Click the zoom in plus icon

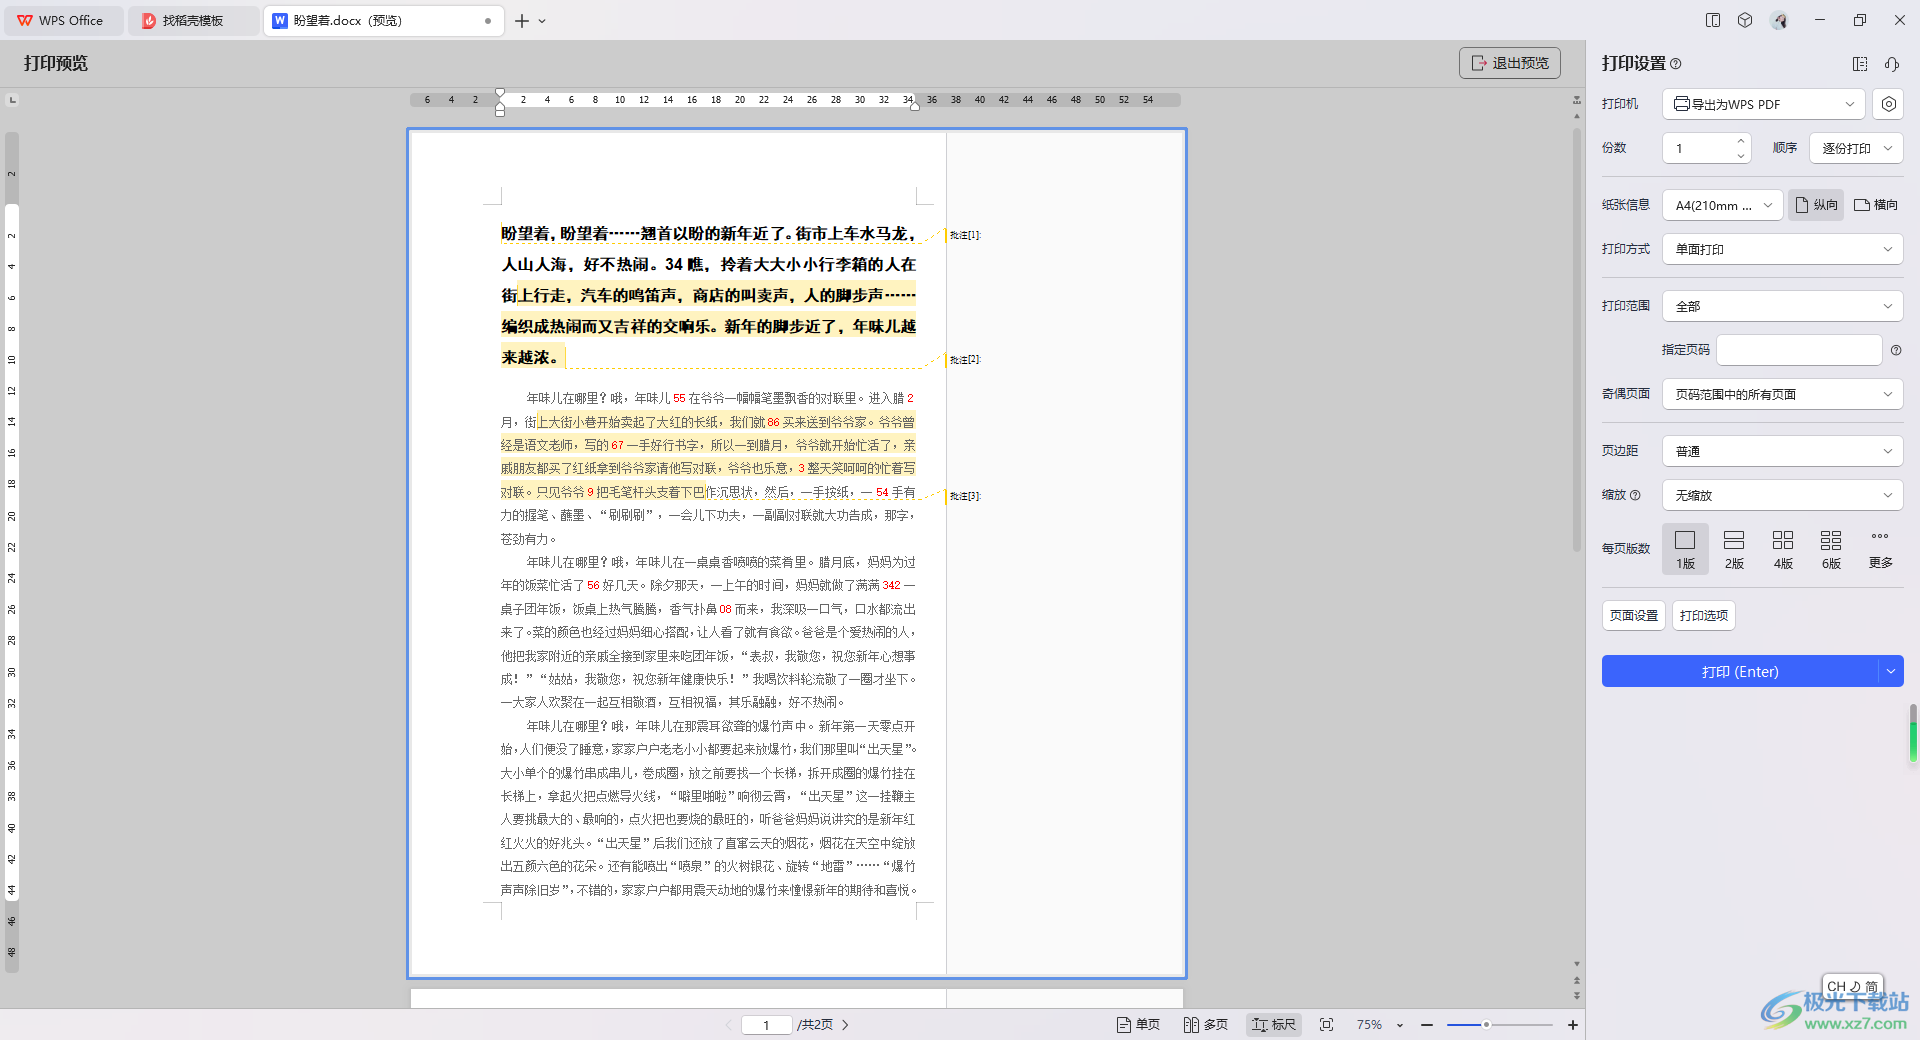(x=1573, y=1025)
